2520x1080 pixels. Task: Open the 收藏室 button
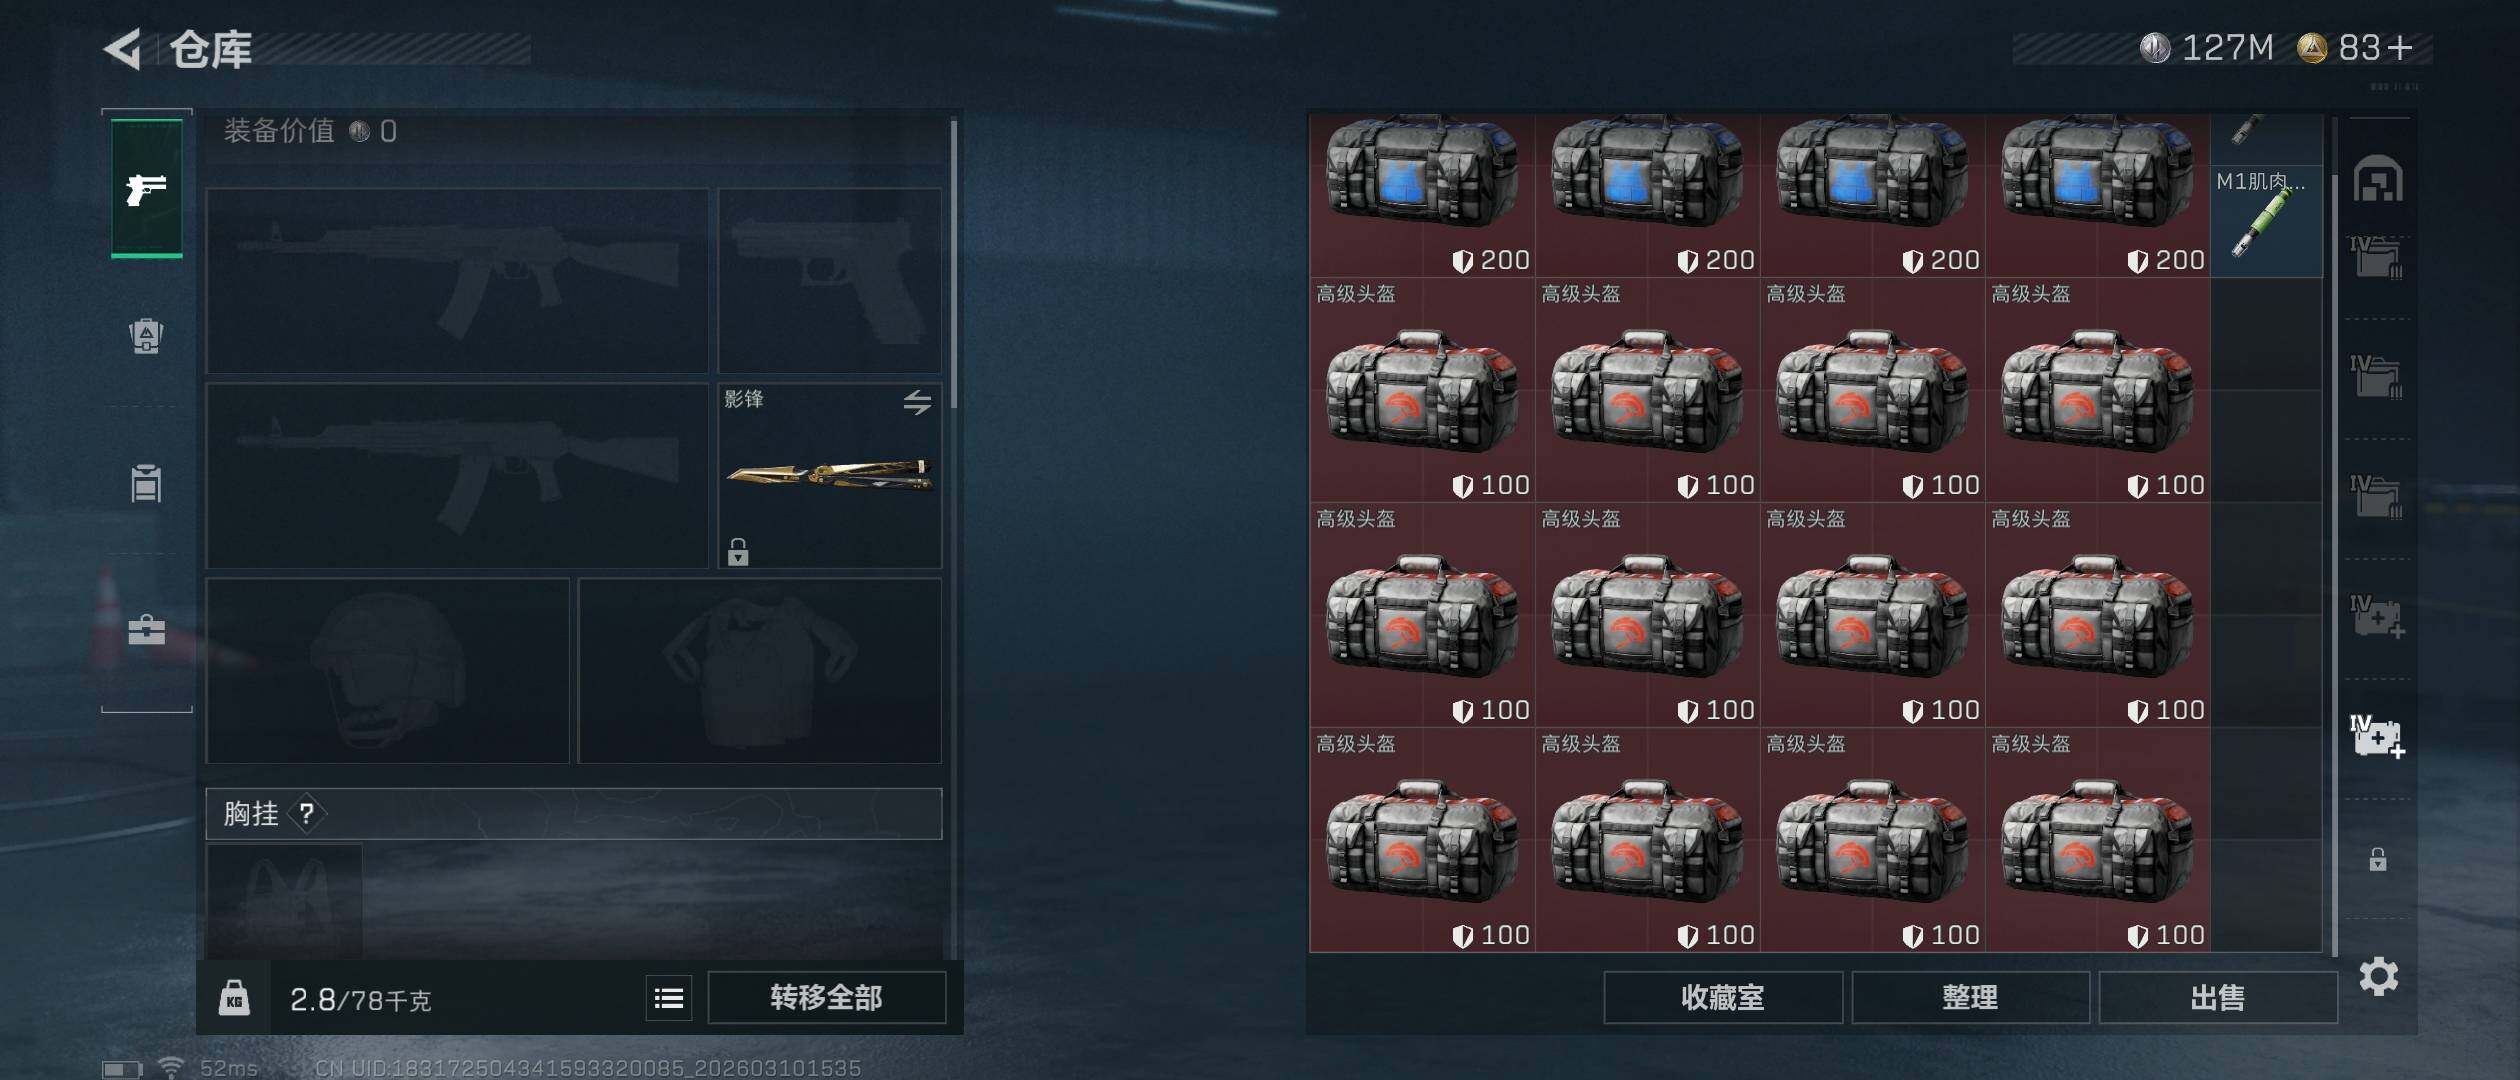pos(1722,997)
